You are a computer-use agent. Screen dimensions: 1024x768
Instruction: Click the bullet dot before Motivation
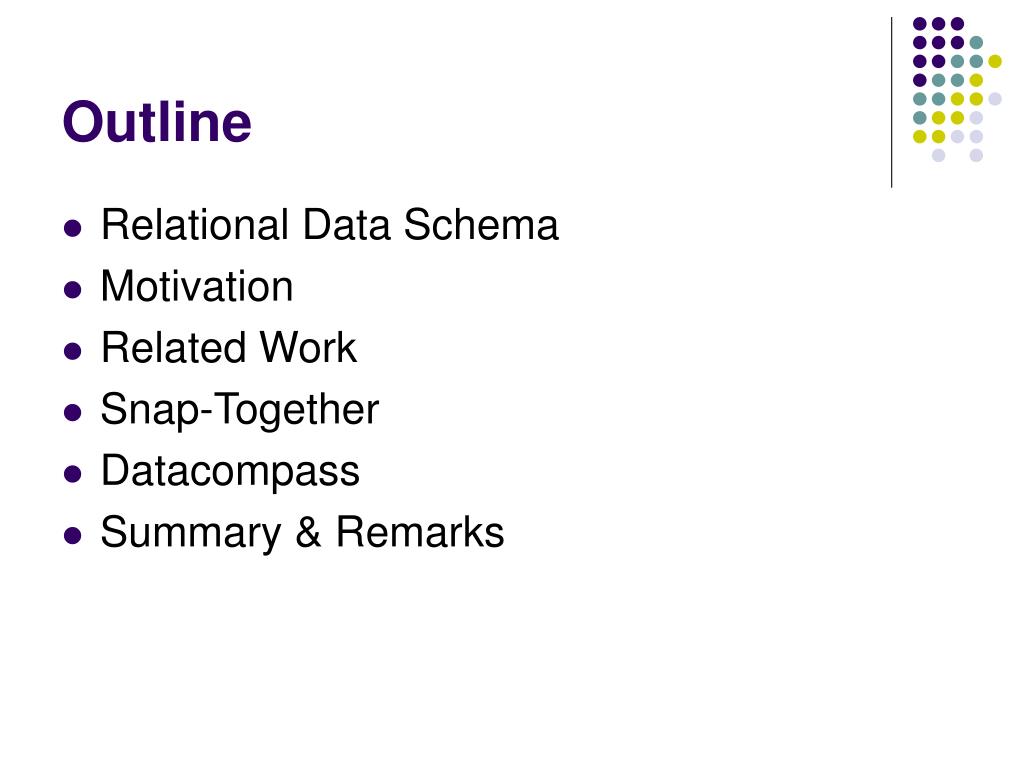point(72,290)
